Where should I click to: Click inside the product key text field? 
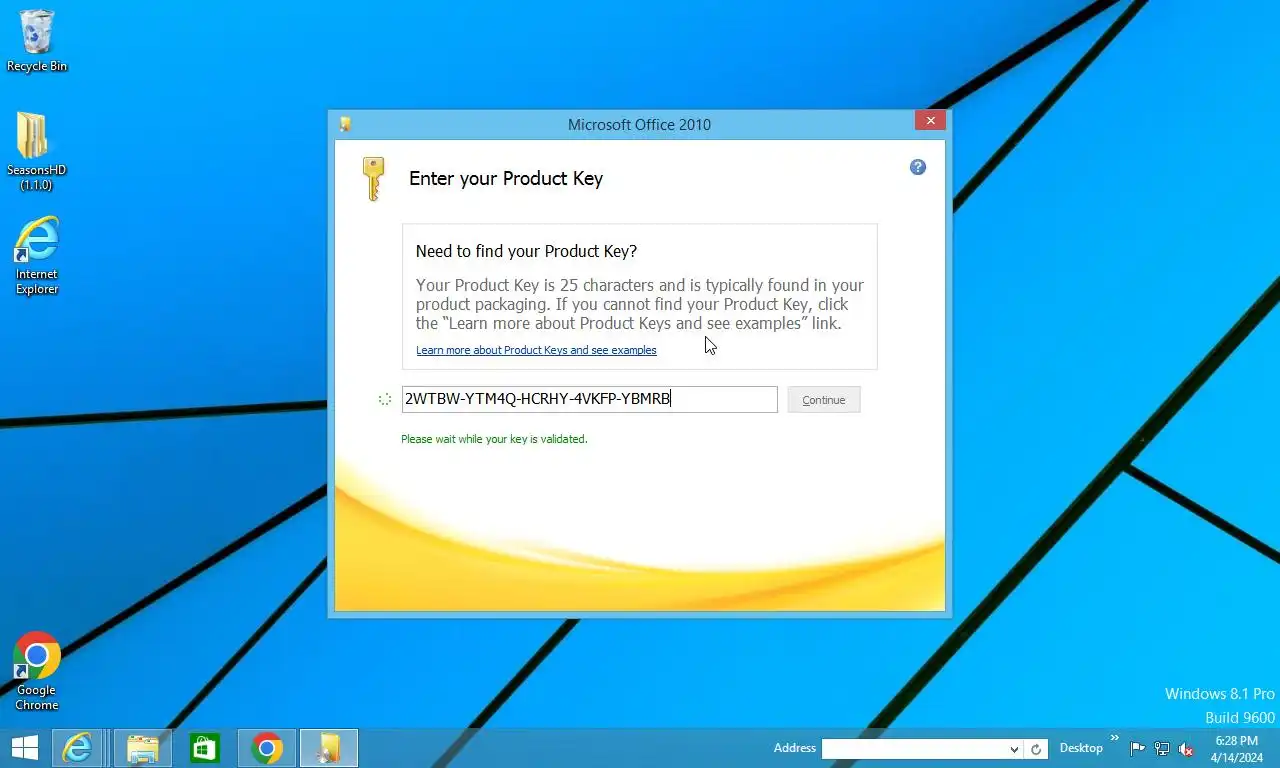pyautogui.click(x=589, y=399)
